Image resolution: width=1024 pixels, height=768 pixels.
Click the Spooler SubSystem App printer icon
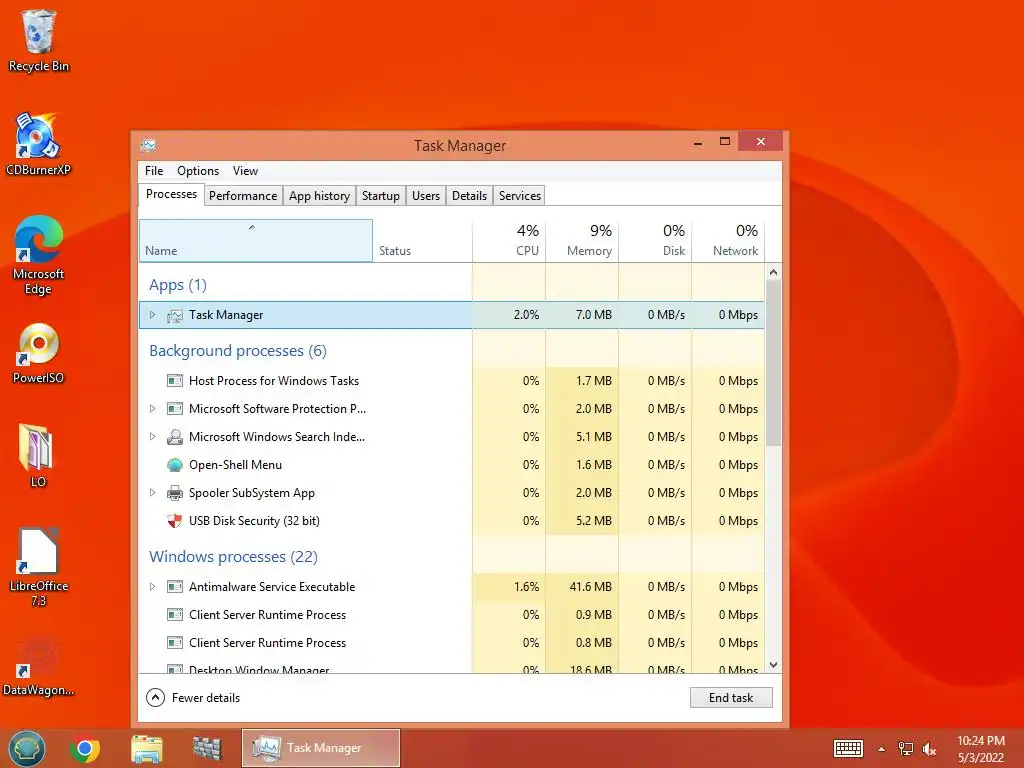point(174,493)
